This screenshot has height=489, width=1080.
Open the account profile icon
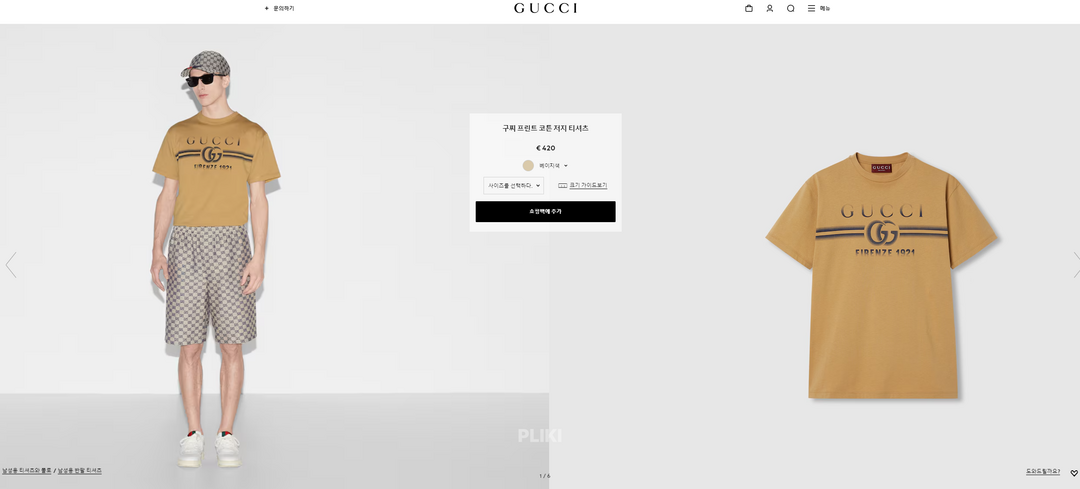769,8
